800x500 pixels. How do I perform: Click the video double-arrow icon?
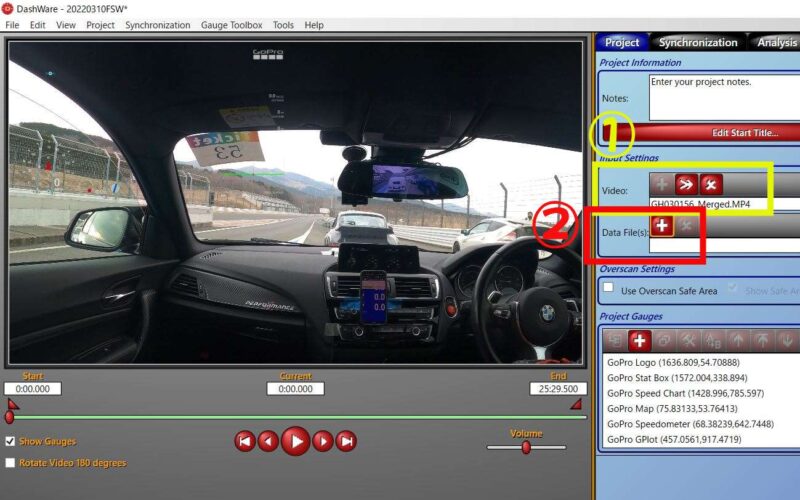point(686,184)
